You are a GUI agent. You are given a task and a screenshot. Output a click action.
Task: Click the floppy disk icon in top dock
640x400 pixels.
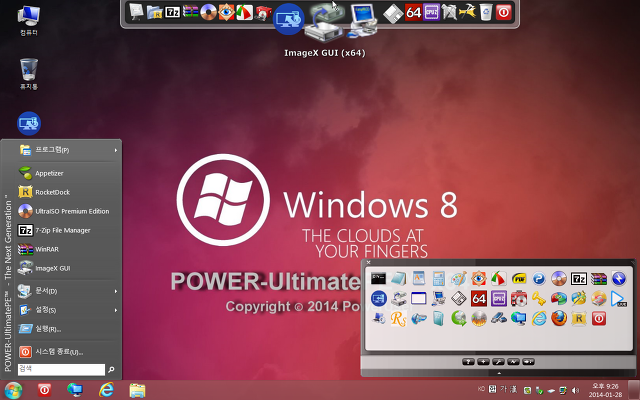coord(393,13)
